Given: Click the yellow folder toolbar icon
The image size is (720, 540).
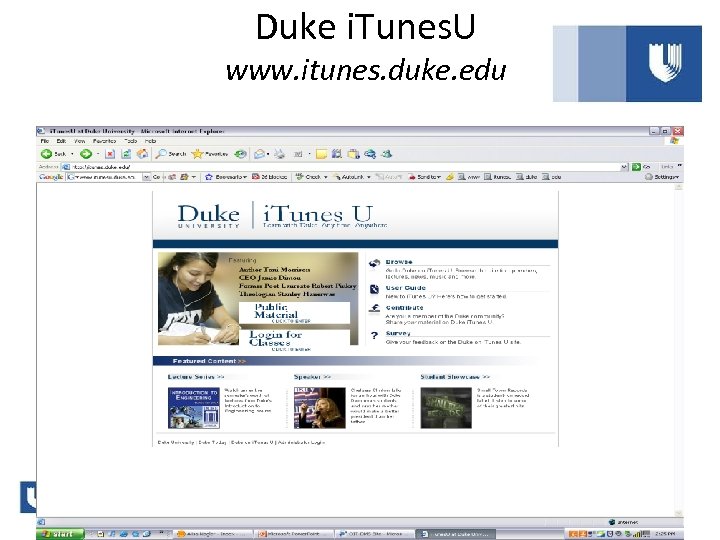Looking at the screenshot, I should [321, 154].
